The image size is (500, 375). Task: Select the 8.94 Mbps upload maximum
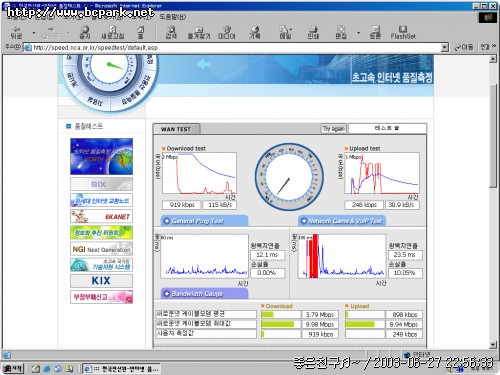coord(404,324)
